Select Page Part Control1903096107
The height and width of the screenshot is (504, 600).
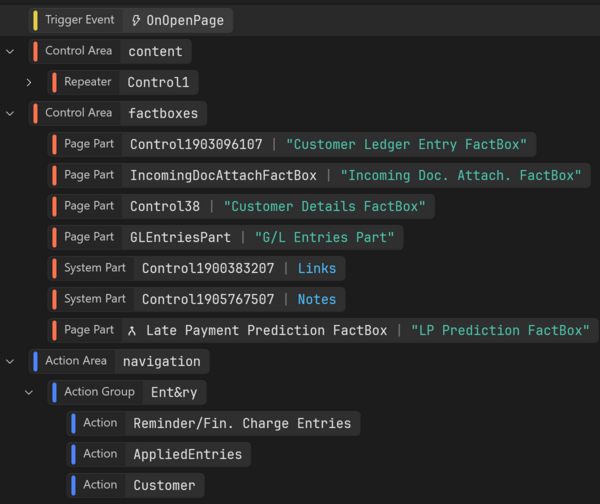292,144
